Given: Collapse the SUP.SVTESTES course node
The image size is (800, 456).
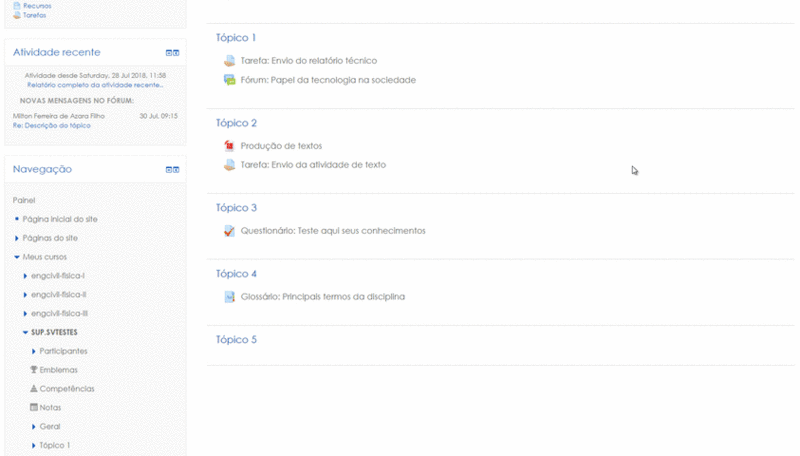Looking at the screenshot, I should [25, 333].
